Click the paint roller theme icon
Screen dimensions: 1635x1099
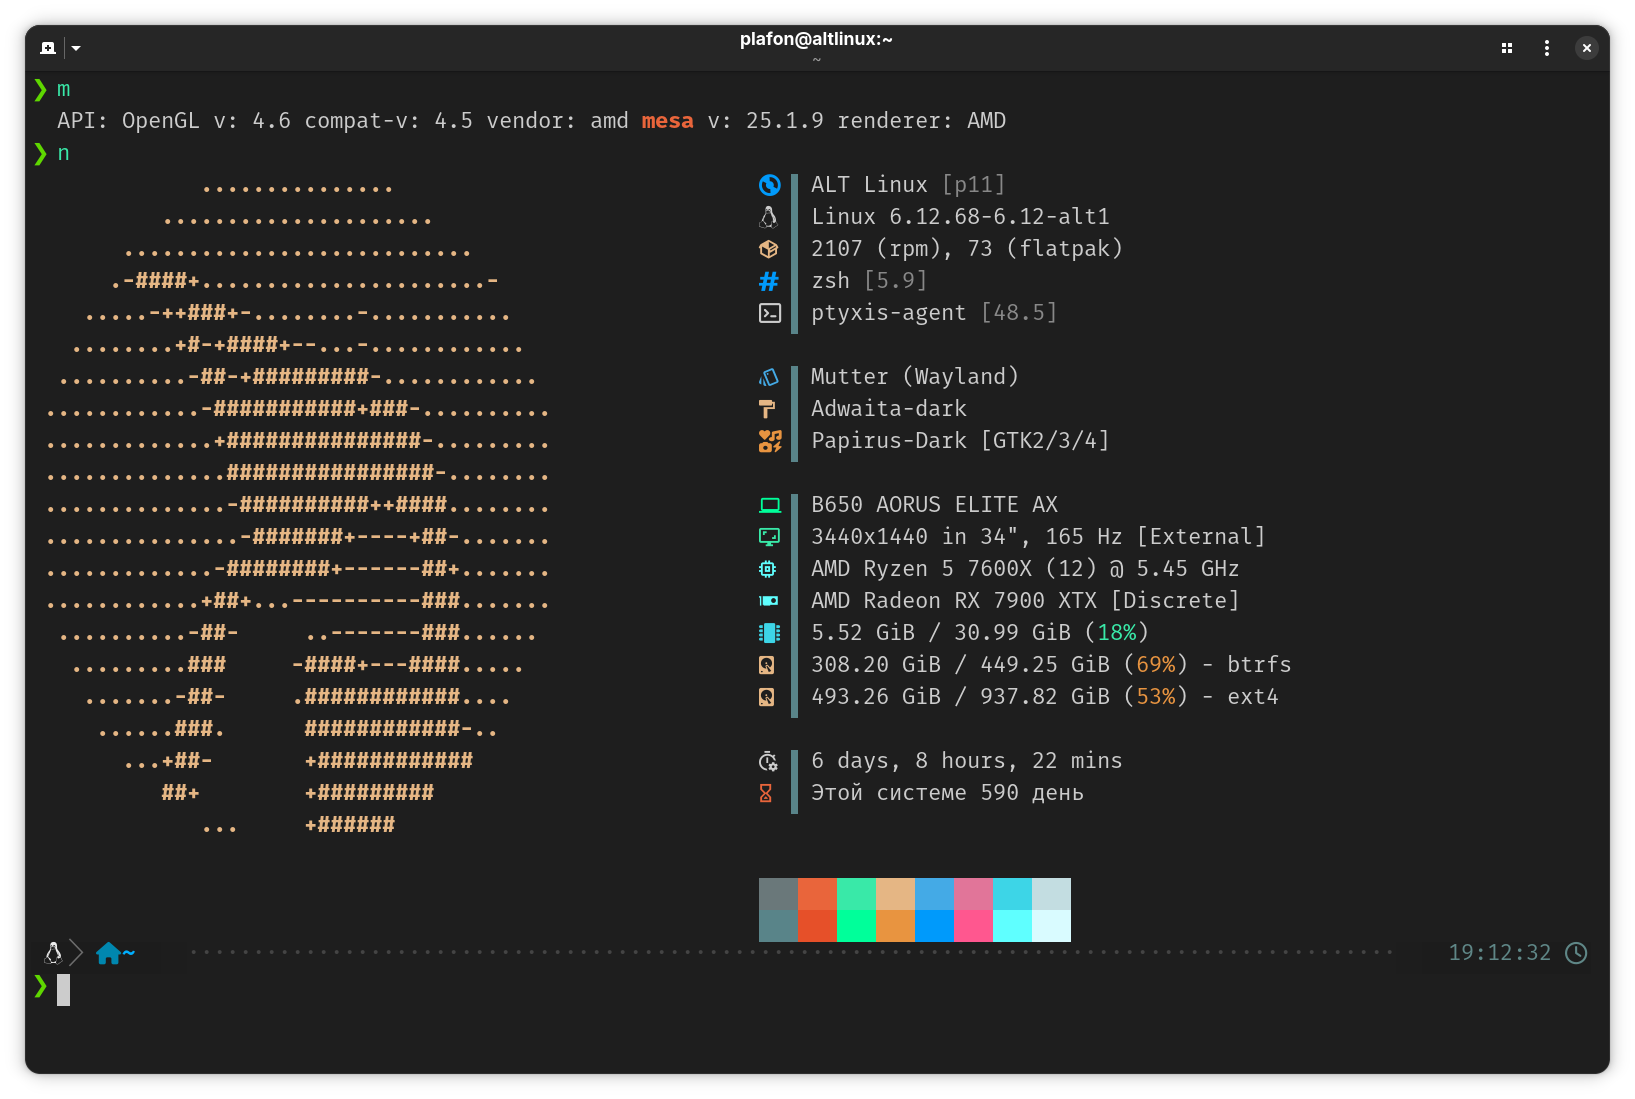tap(767, 409)
